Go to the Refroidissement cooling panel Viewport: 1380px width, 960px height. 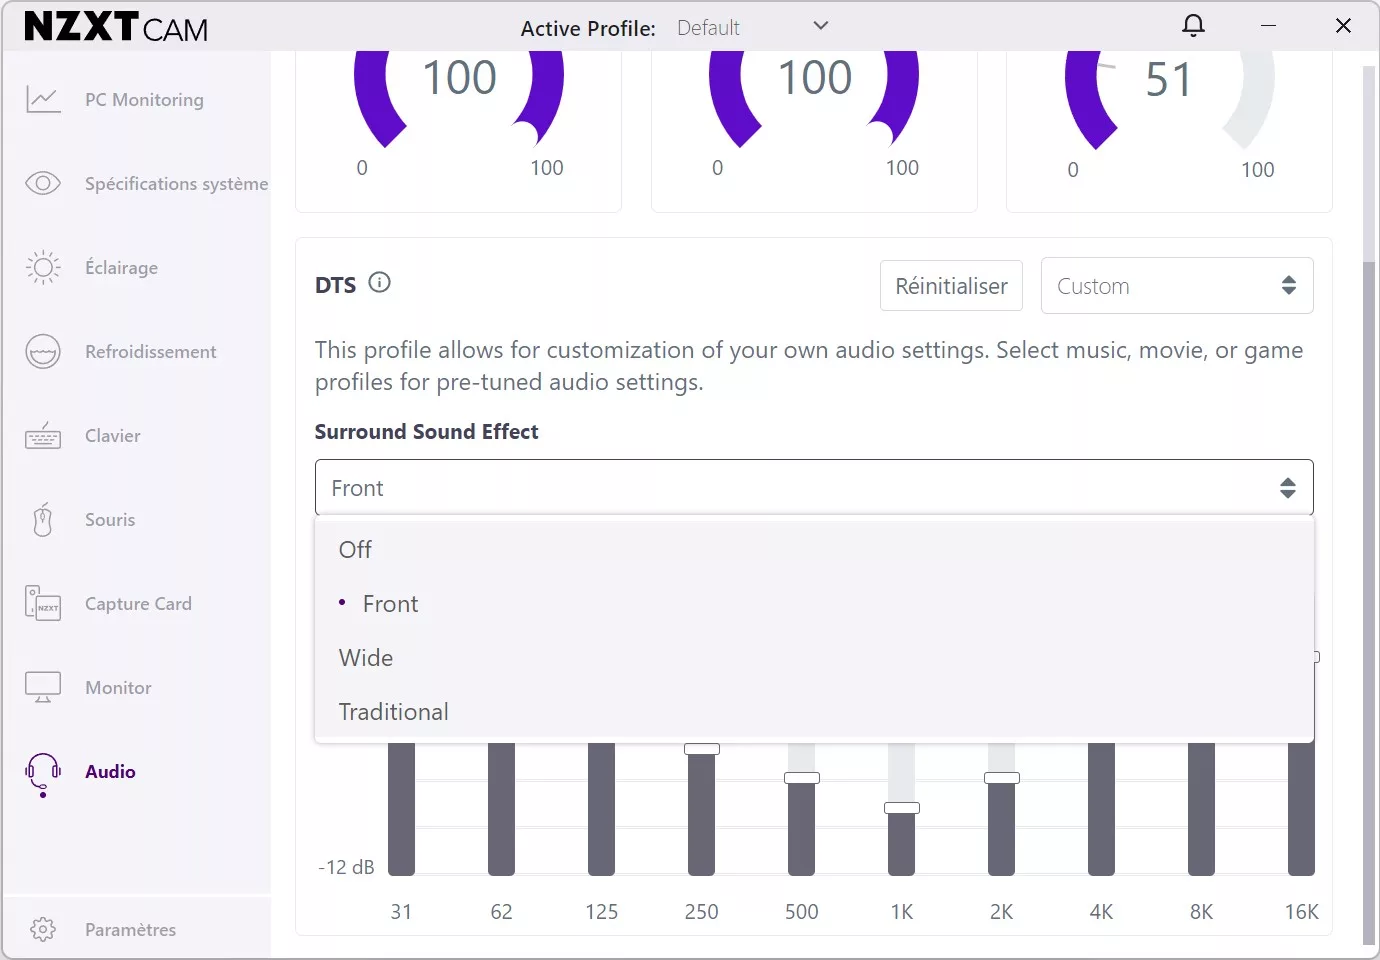[43, 351]
